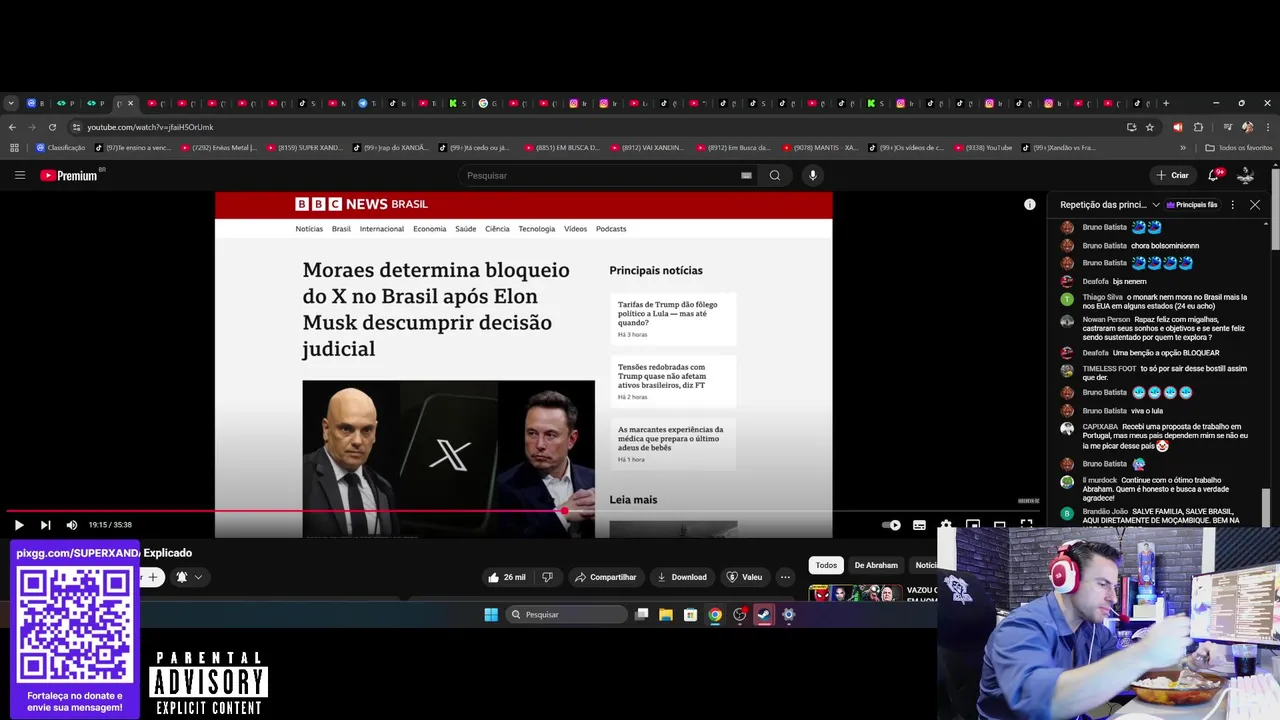Open a new browser tab
1280x720 pixels.
click(x=1165, y=103)
